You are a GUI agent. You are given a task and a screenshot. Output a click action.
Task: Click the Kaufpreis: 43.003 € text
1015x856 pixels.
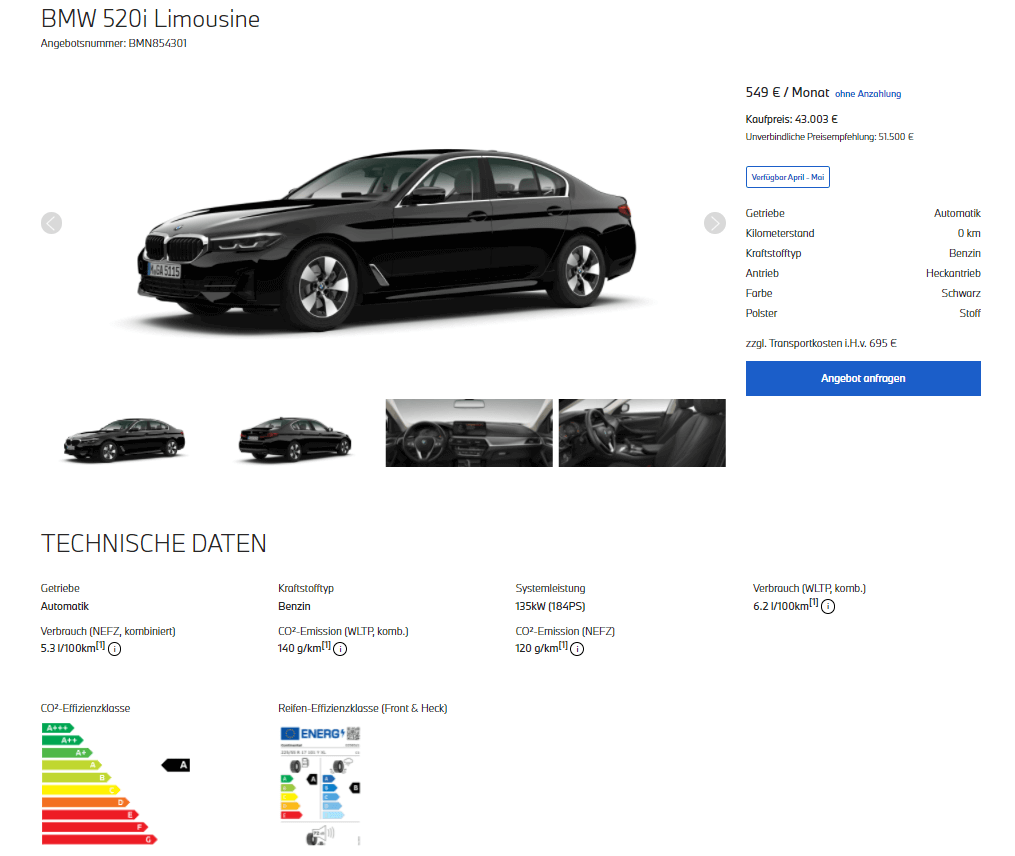coord(792,119)
